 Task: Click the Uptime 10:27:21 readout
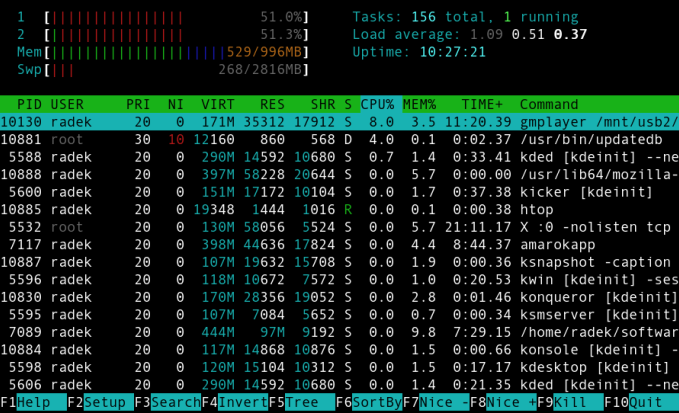(419, 52)
